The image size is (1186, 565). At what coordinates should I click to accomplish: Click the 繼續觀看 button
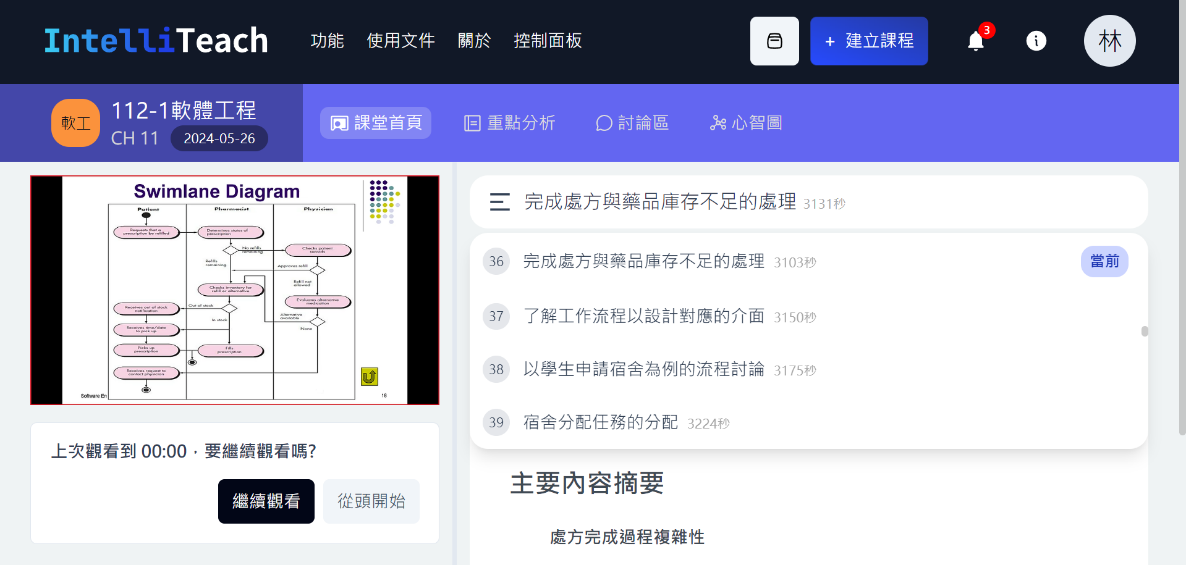(x=266, y=501)
